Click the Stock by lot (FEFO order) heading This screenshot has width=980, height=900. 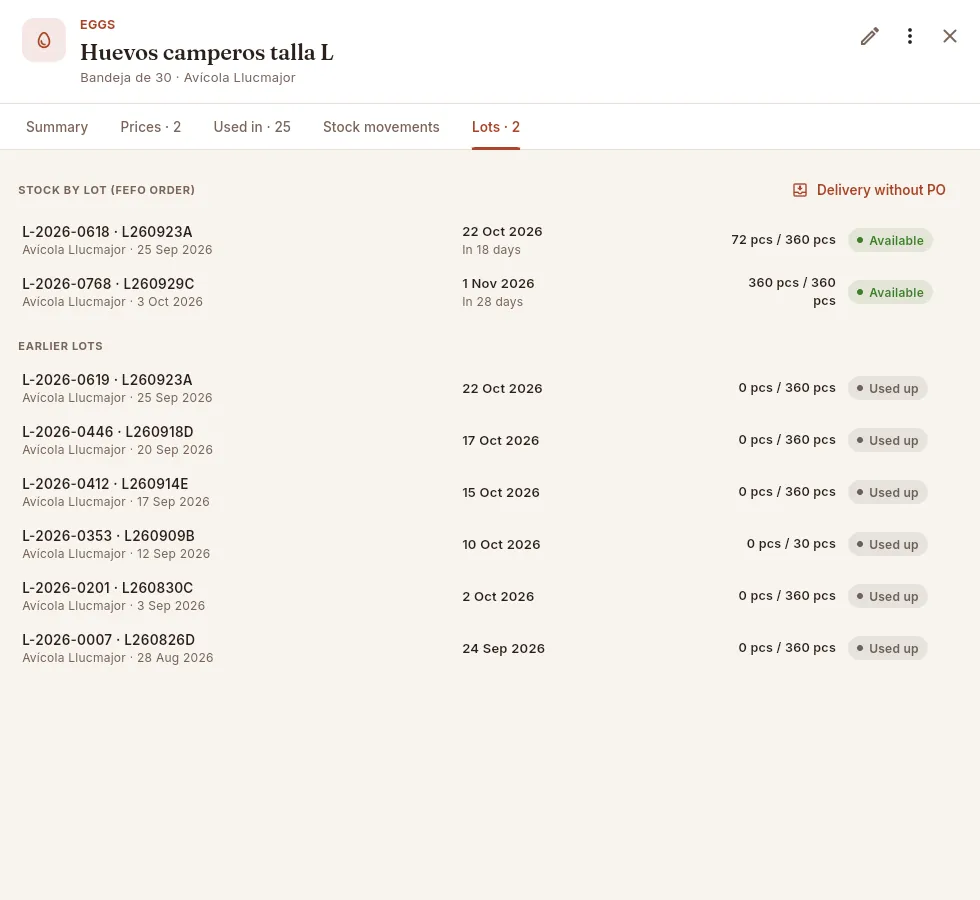106,190
